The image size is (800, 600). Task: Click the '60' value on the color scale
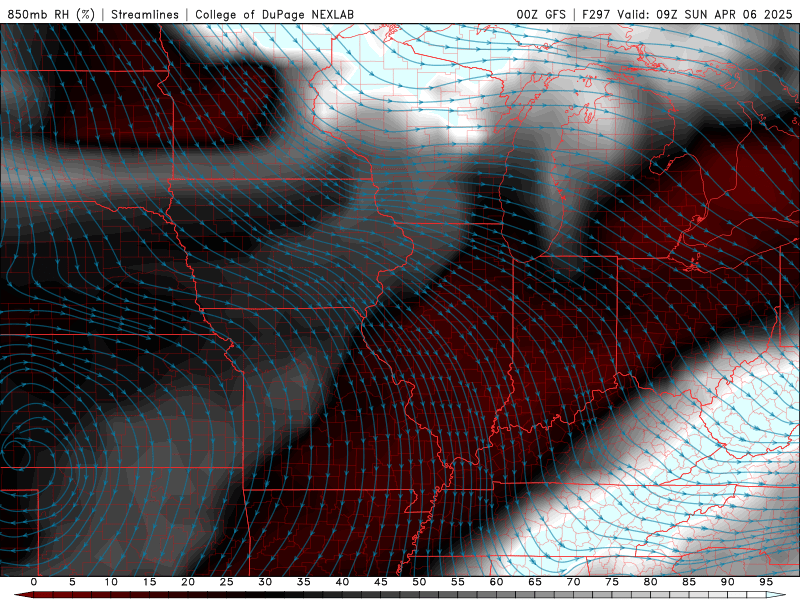click(x=496, y=582)
